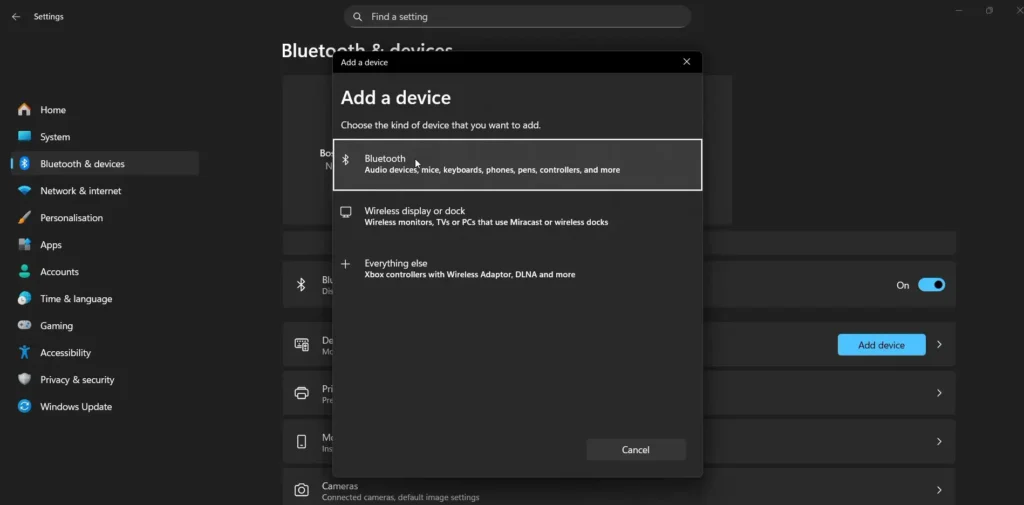Open Apps settings
Image resolution: width=1024 pixels, height=505 pixels.
point(105,244)
